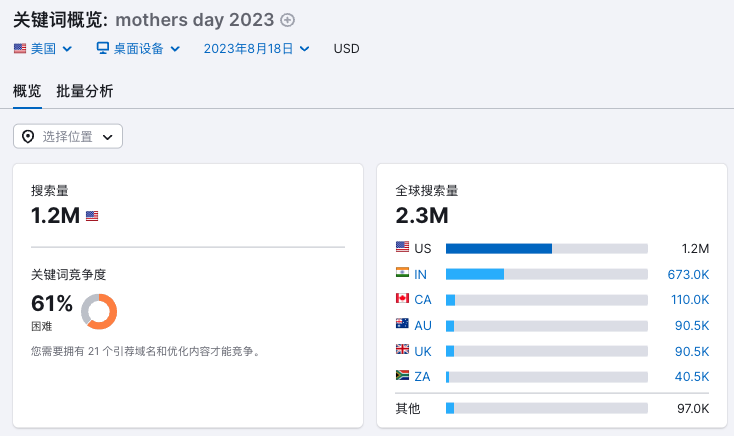
Task: Open the IN country link
Action: 421,274
